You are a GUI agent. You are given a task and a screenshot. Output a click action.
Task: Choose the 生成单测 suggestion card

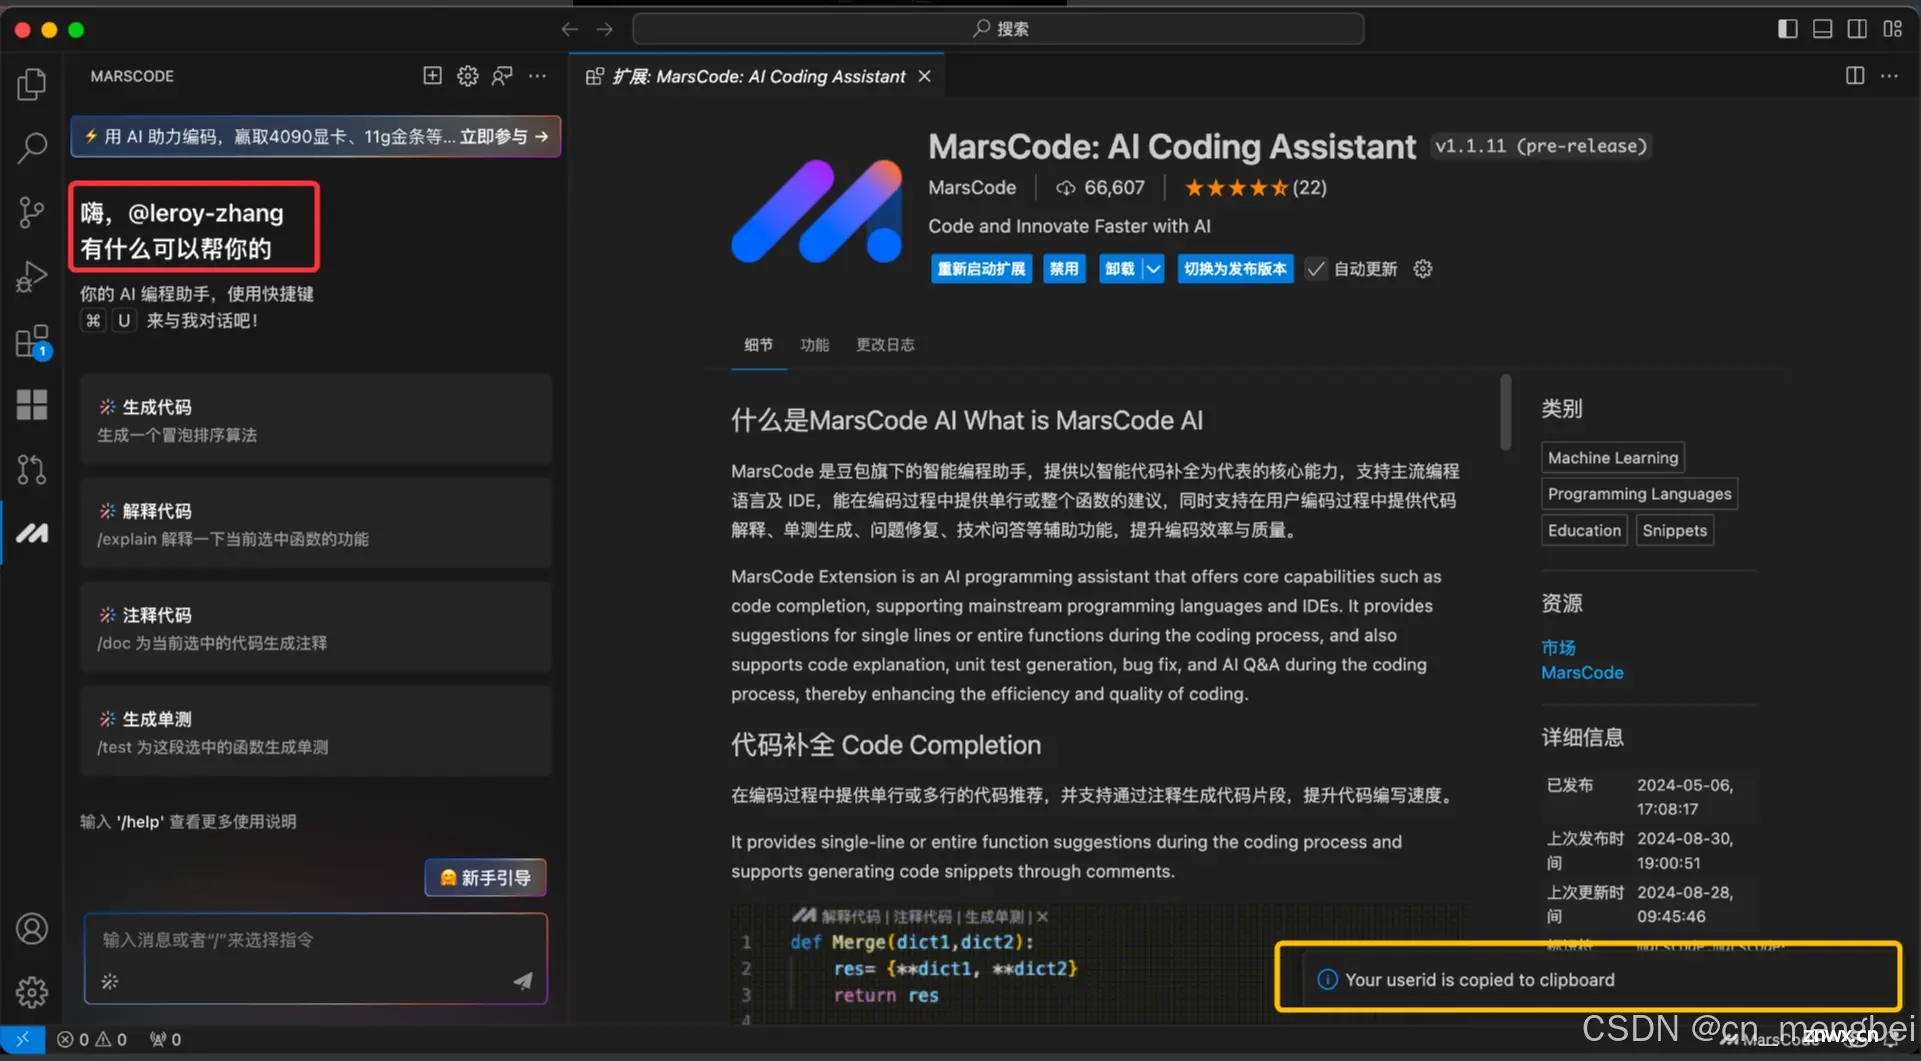[316, 732]
